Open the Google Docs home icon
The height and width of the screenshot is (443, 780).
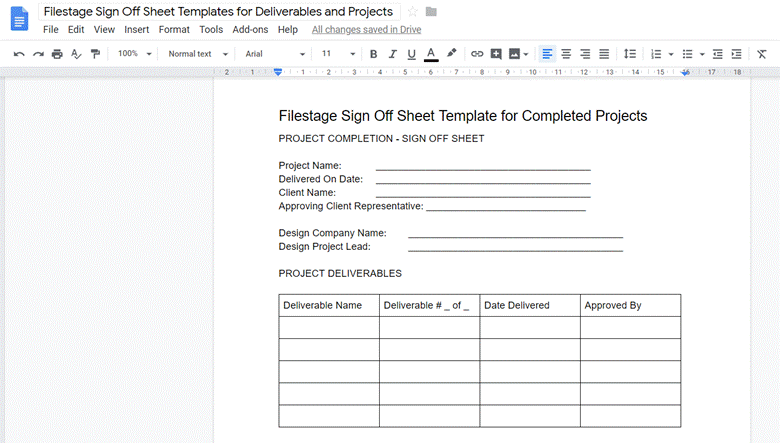click(x=19, y=19)
